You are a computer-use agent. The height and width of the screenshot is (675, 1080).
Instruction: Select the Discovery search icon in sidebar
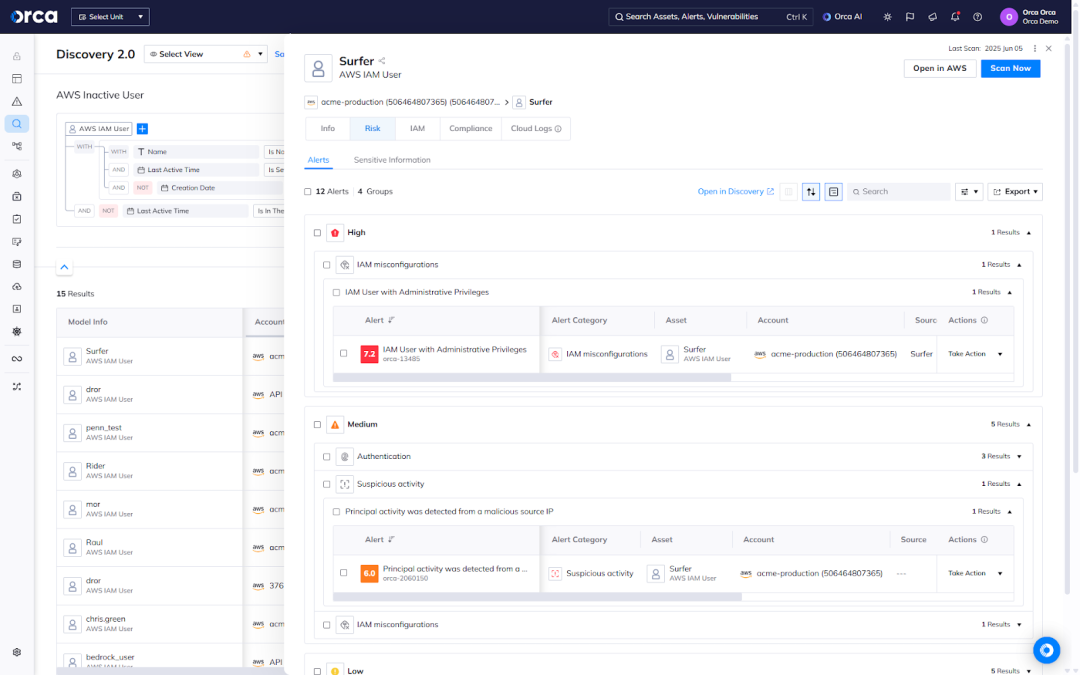[x=17, y=124]
